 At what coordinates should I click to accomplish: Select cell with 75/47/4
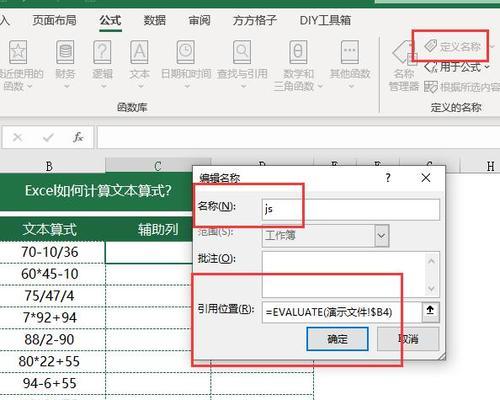pos(49,296)
